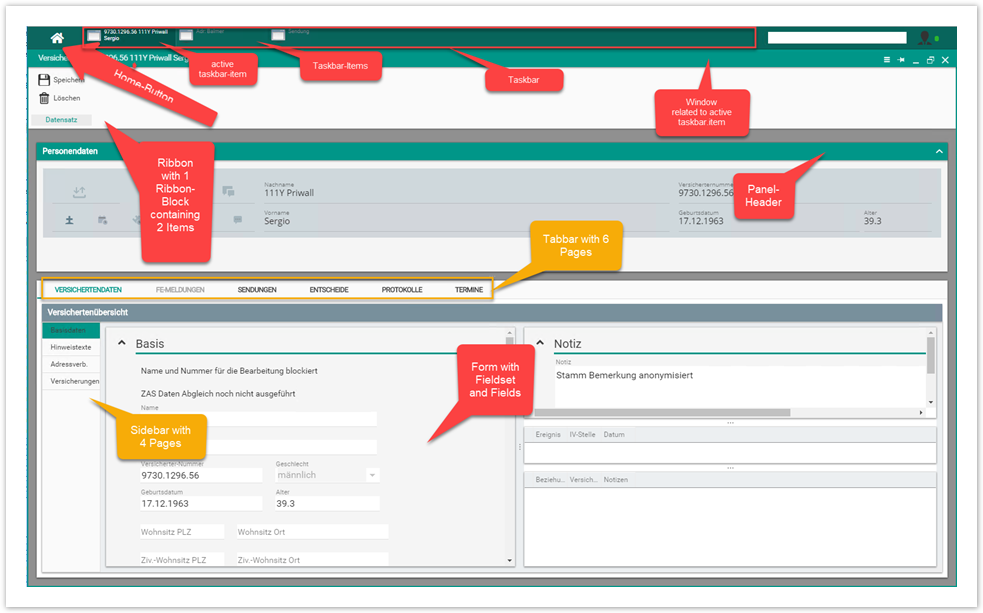Switch to the Sendungen tab
983x613 pixels.
(257, 290)
